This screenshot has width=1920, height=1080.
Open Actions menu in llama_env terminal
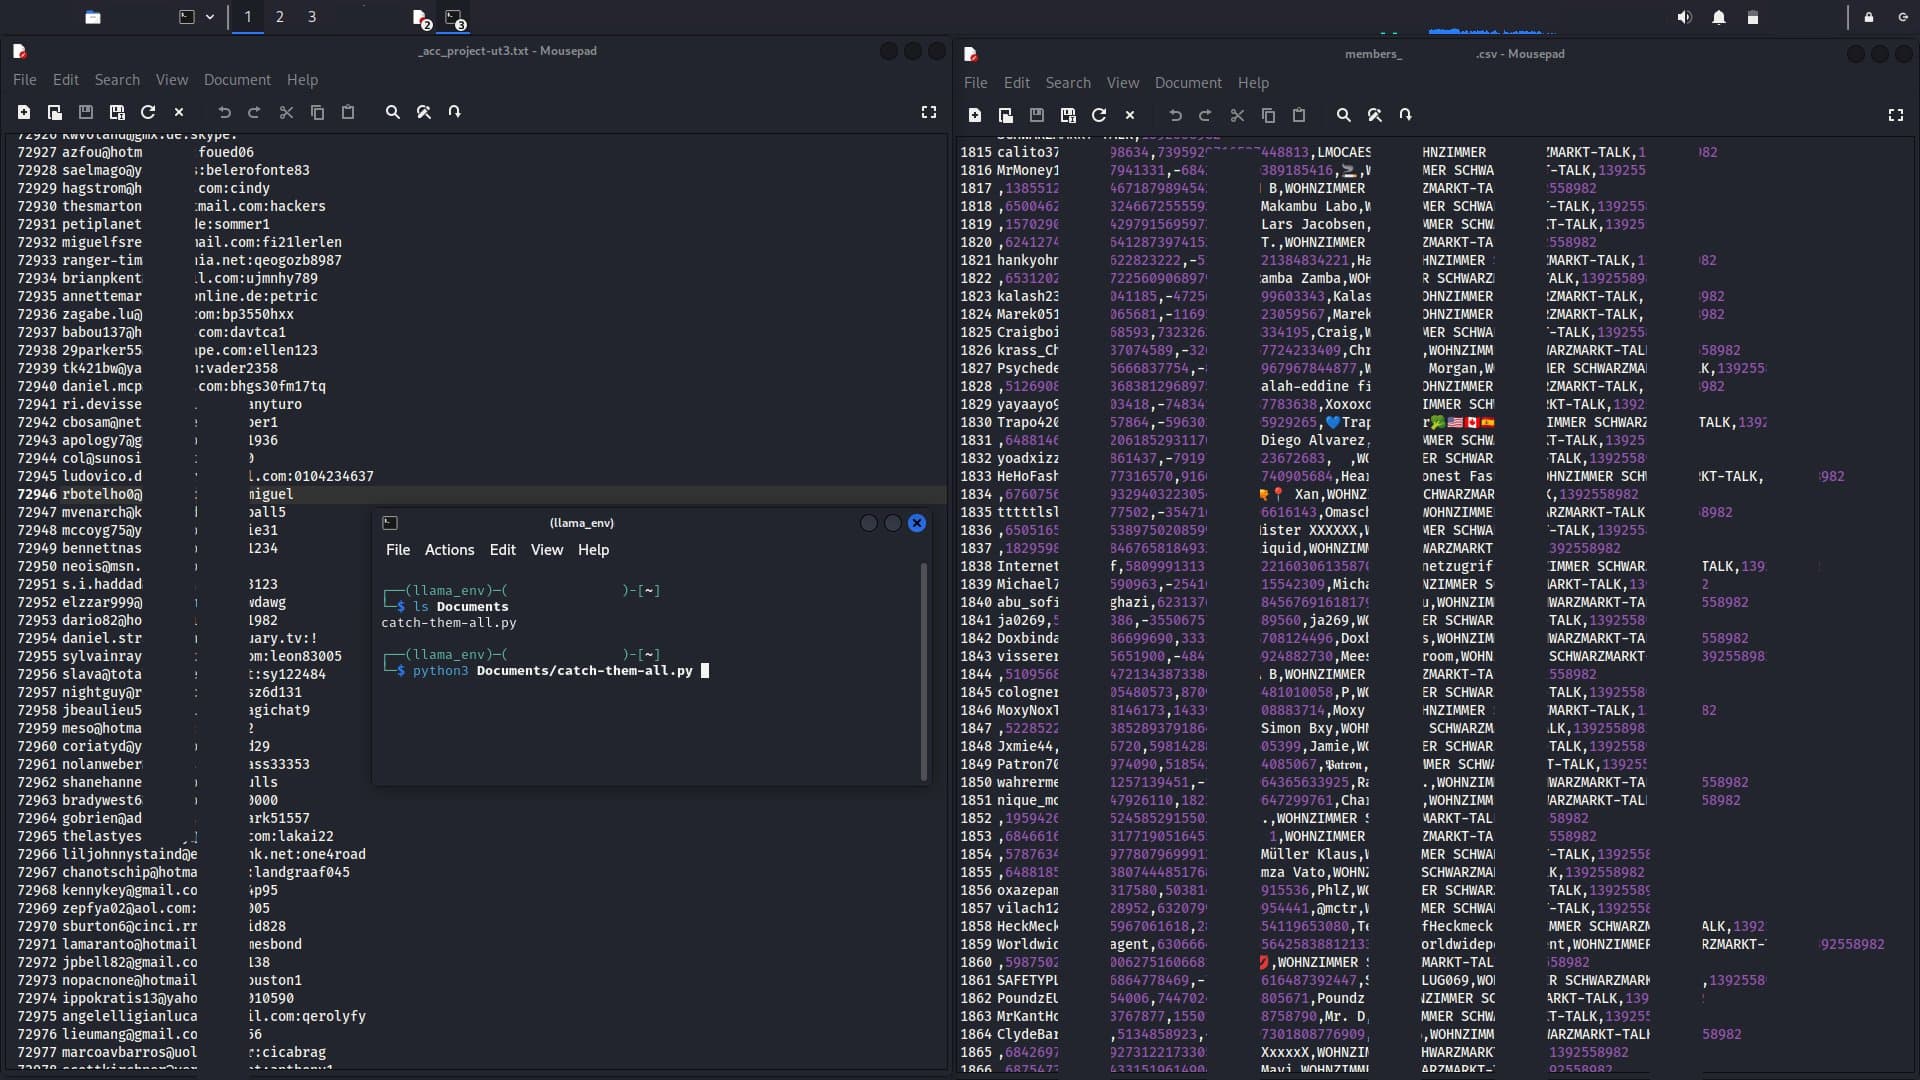tap(449, 550)
